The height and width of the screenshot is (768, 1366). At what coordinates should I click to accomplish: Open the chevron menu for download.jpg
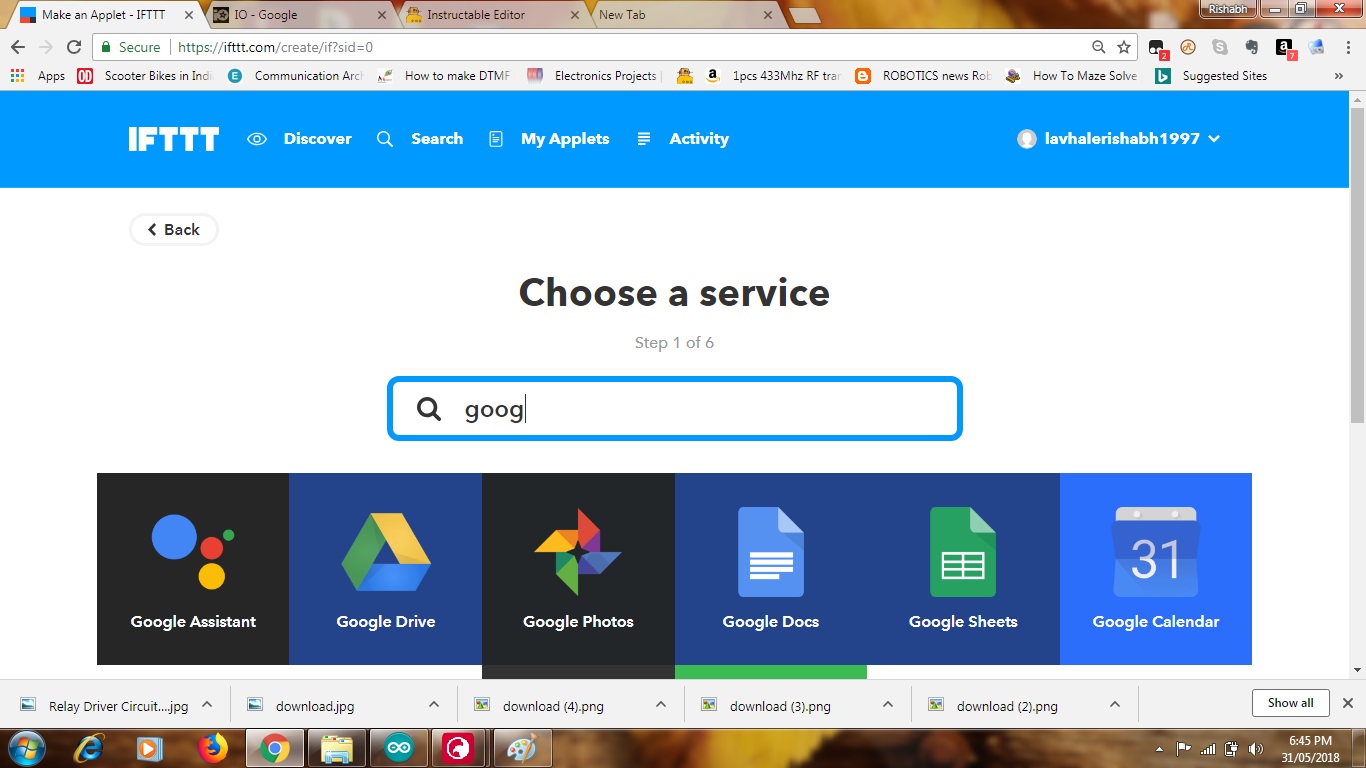(434, 704)
